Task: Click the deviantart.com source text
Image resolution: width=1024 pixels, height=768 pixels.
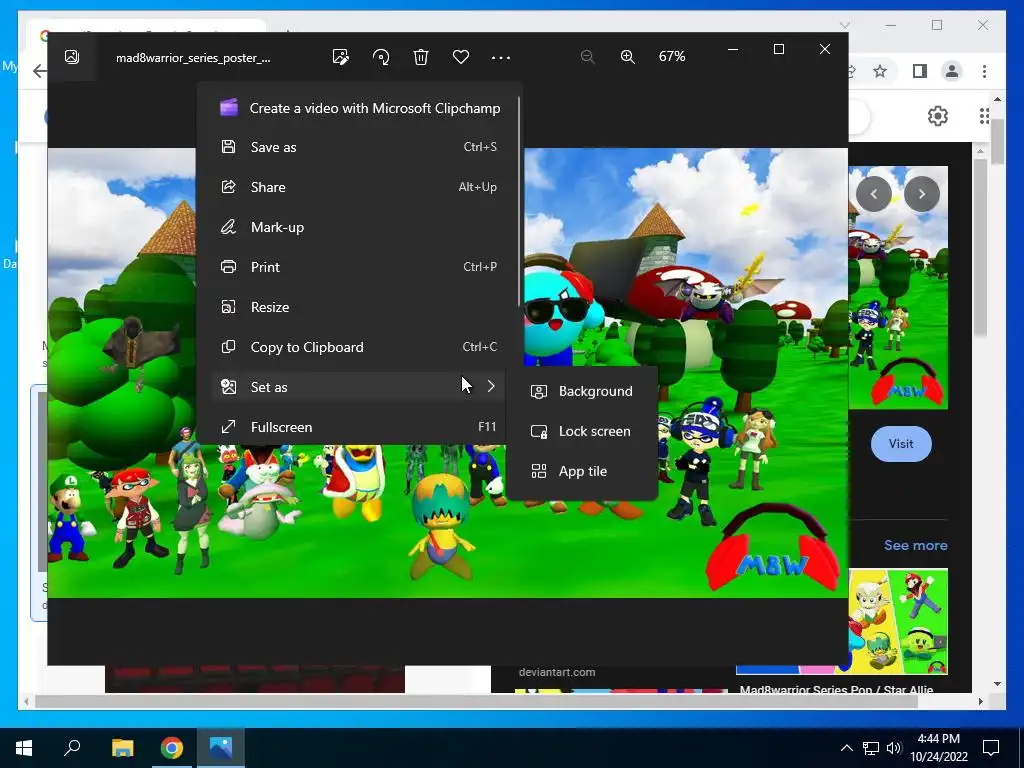Action: point(557,672)
